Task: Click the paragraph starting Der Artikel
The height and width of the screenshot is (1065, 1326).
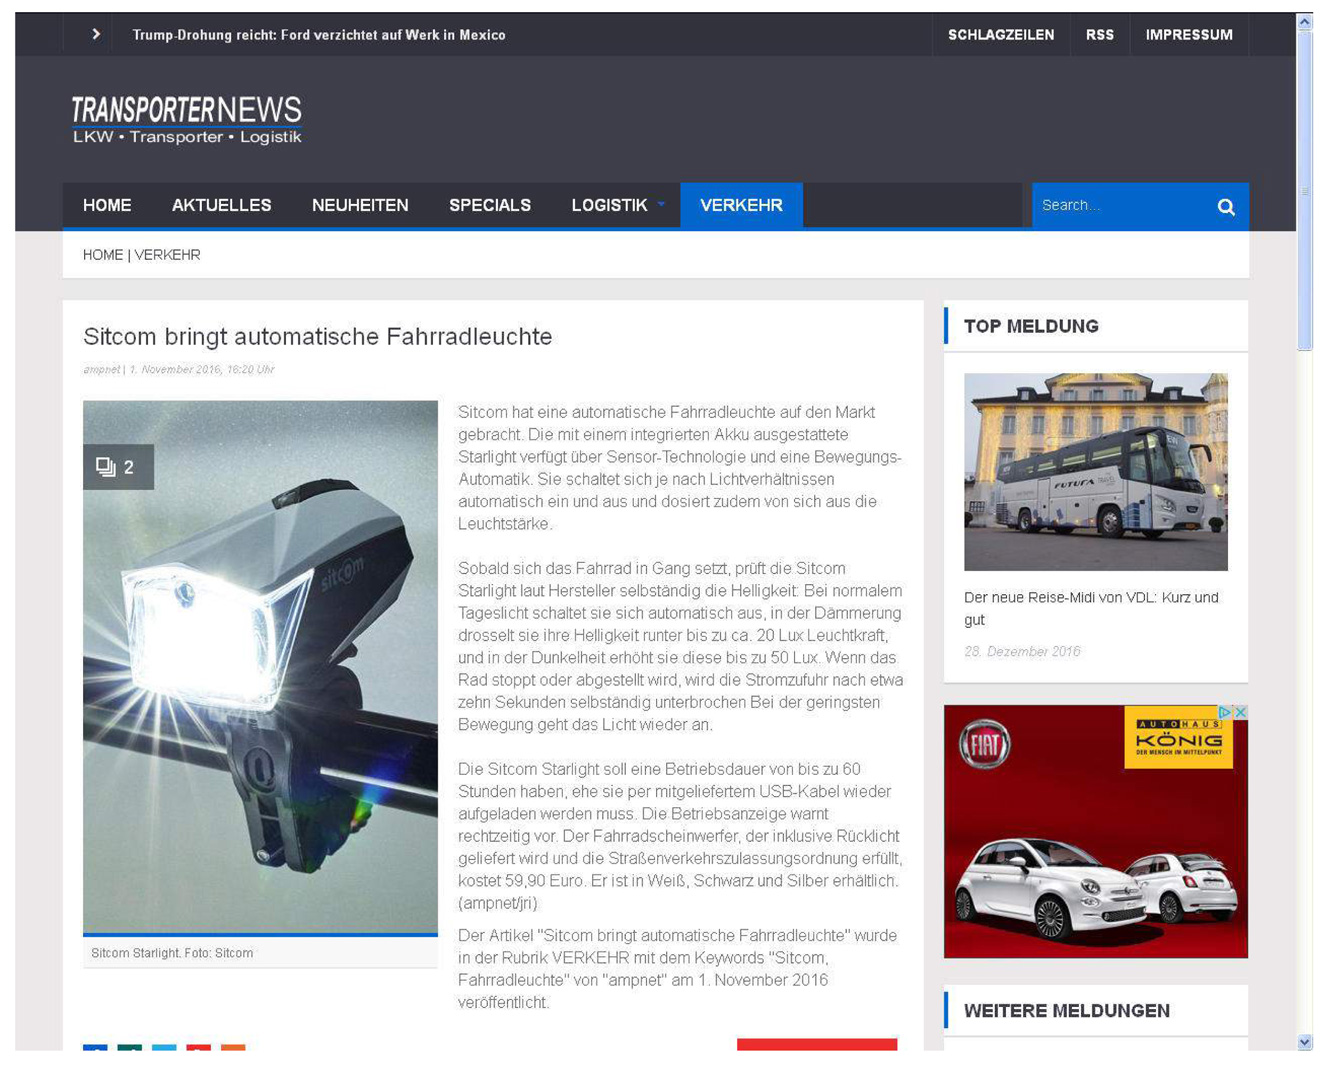Action: pyautogui.click(x=678, y=969)
